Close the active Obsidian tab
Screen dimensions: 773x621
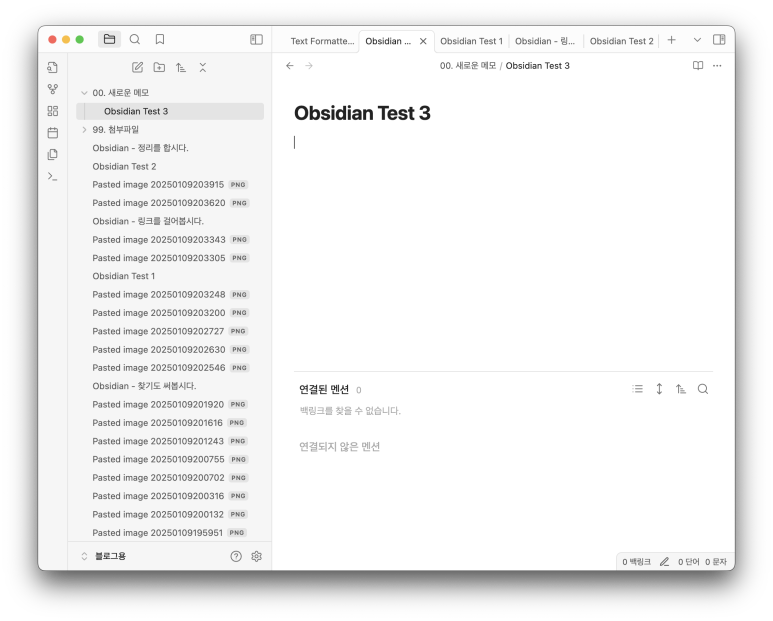[x=423, y=41]
